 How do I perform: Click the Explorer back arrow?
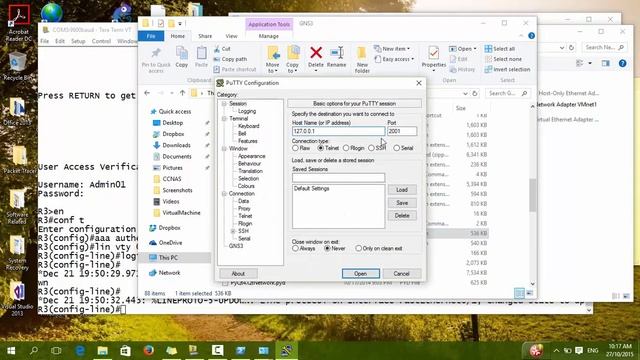pos(147,93)
